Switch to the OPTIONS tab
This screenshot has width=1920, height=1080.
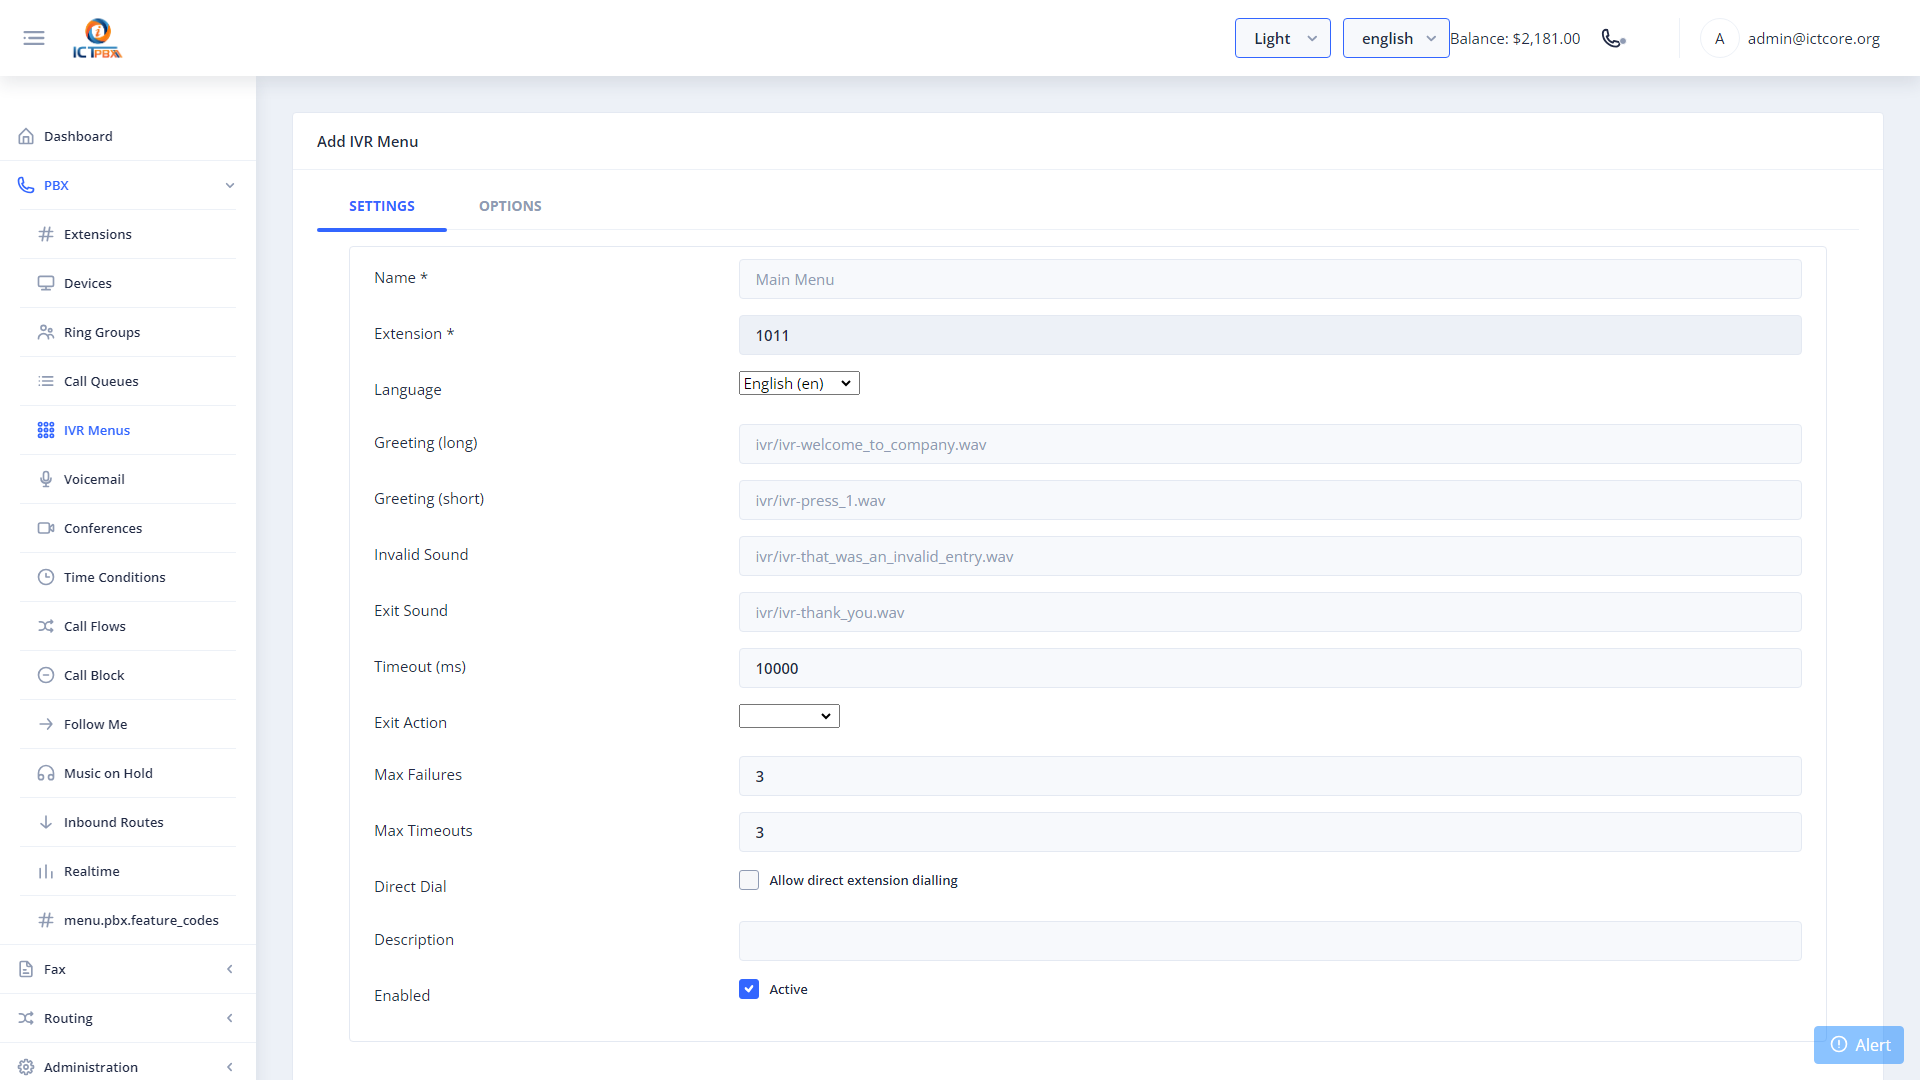510,206
